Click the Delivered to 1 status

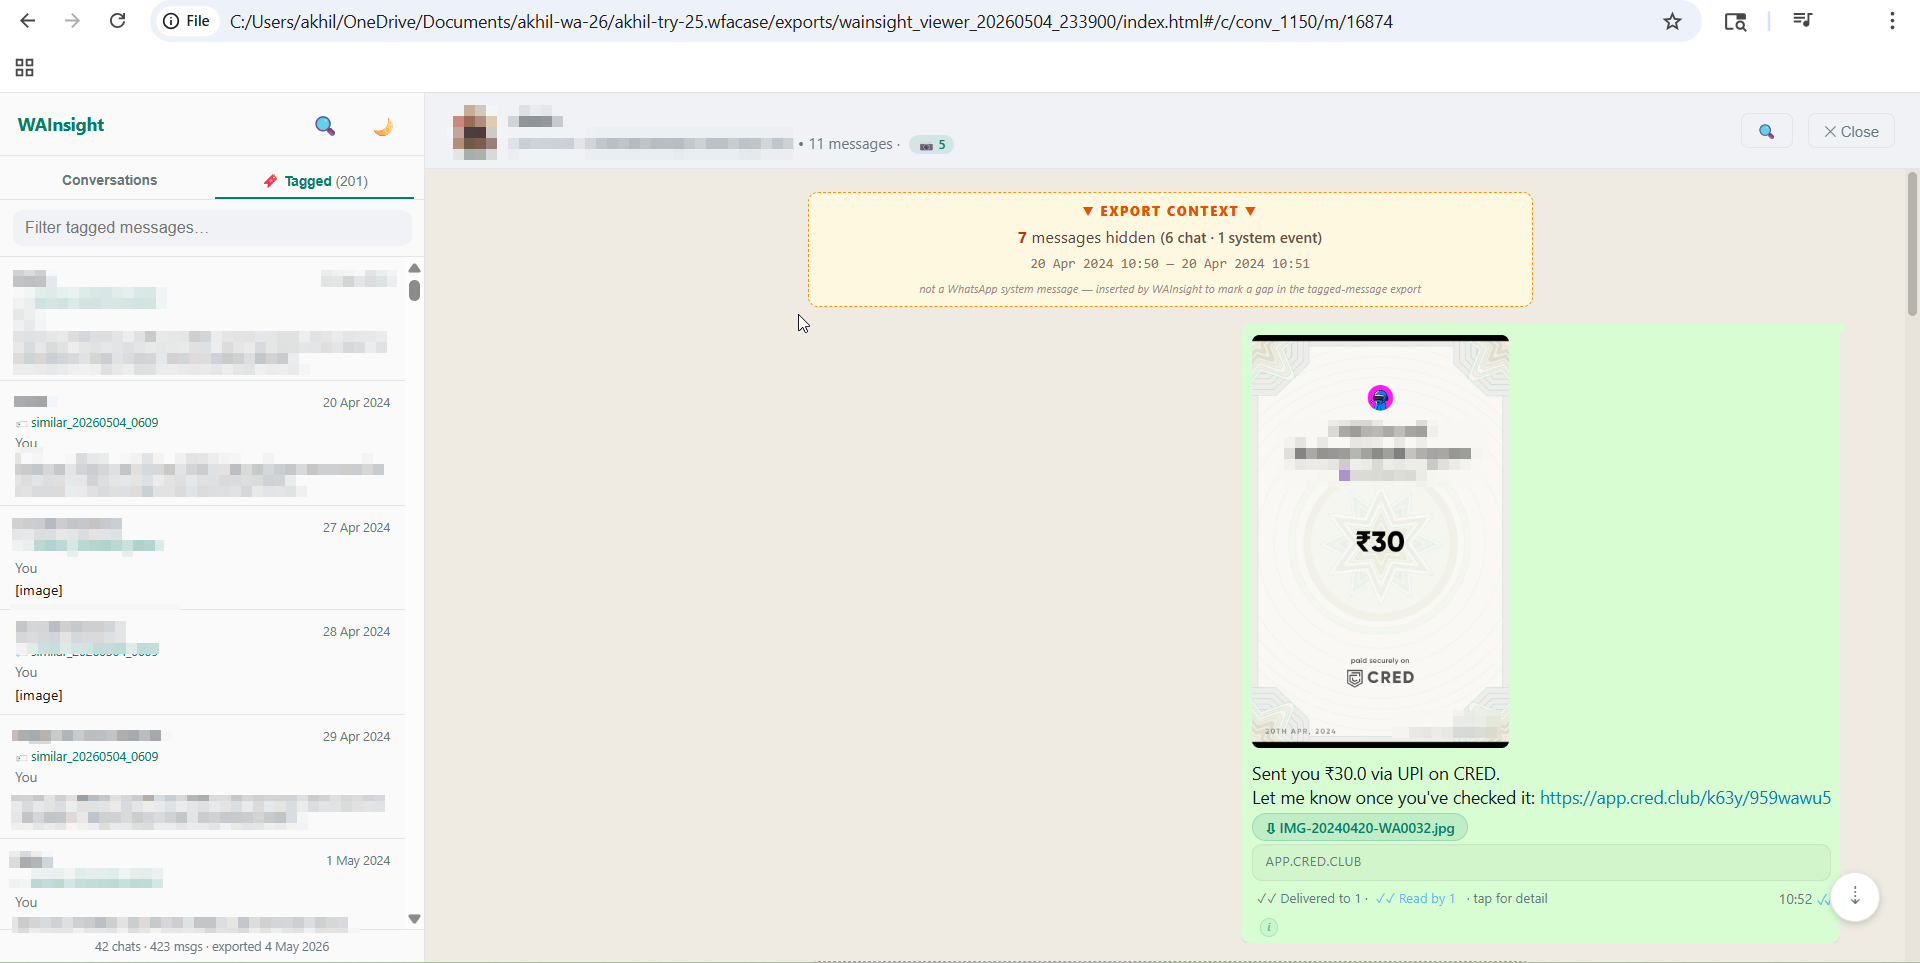point(1309,899)
